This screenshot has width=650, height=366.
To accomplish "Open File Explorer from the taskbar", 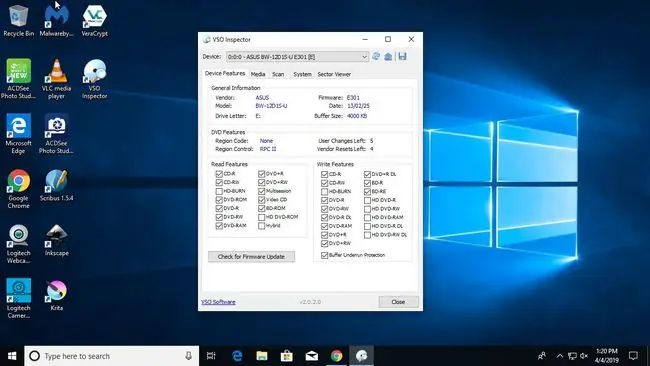I will click(x=262, y=356).
